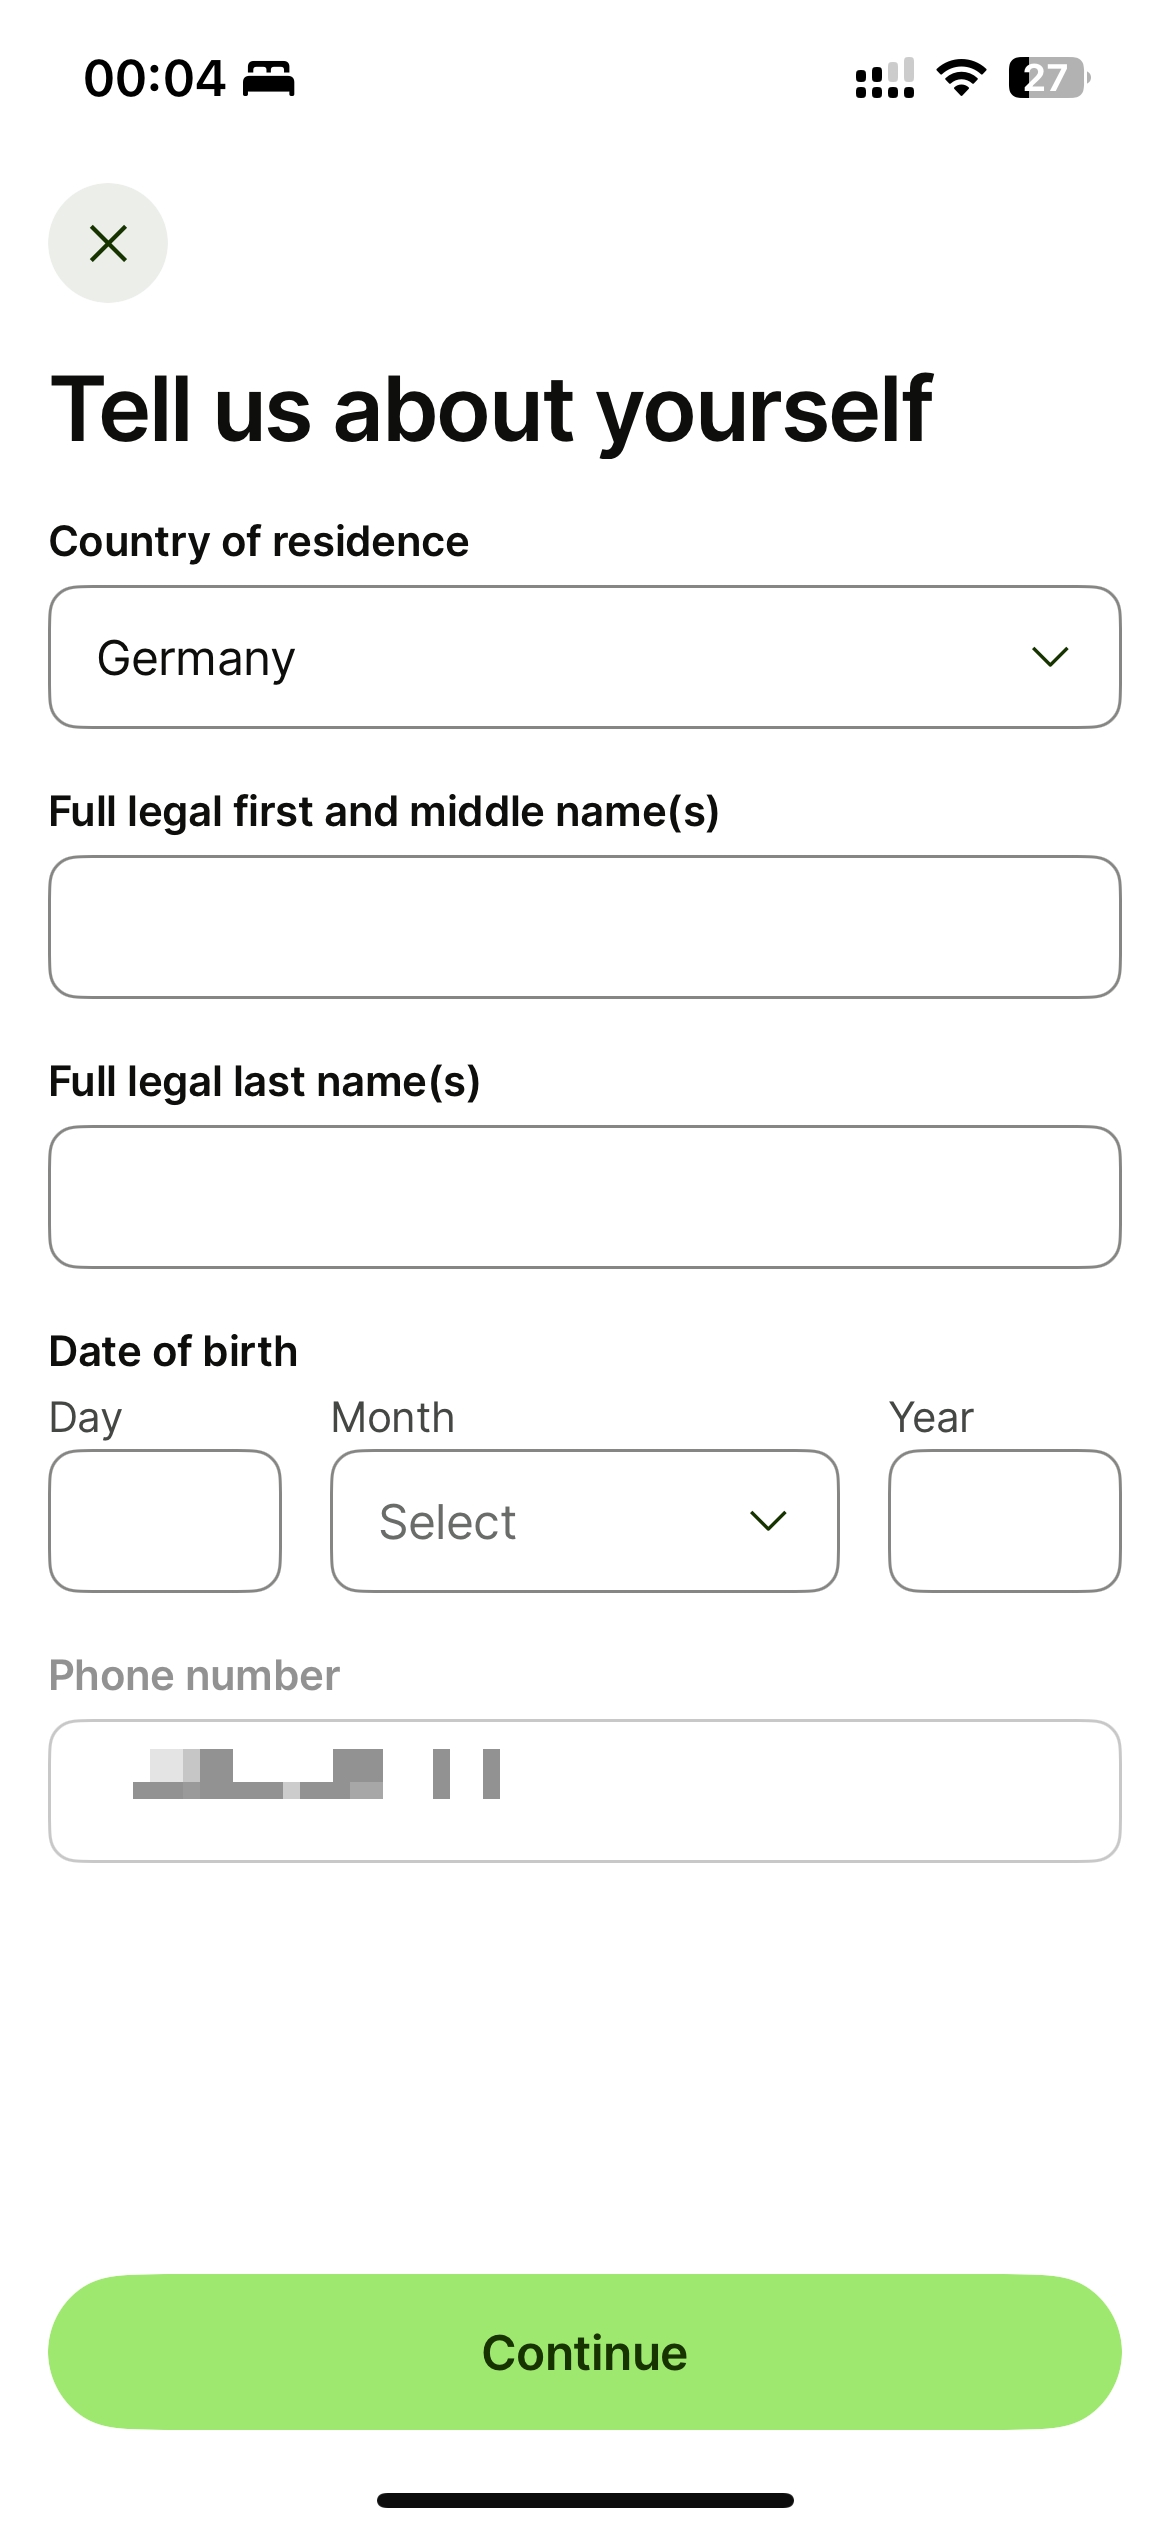Screen dimensions: 1170x2532
Task: Close the form with the X icon
Action: coord(108,243)
